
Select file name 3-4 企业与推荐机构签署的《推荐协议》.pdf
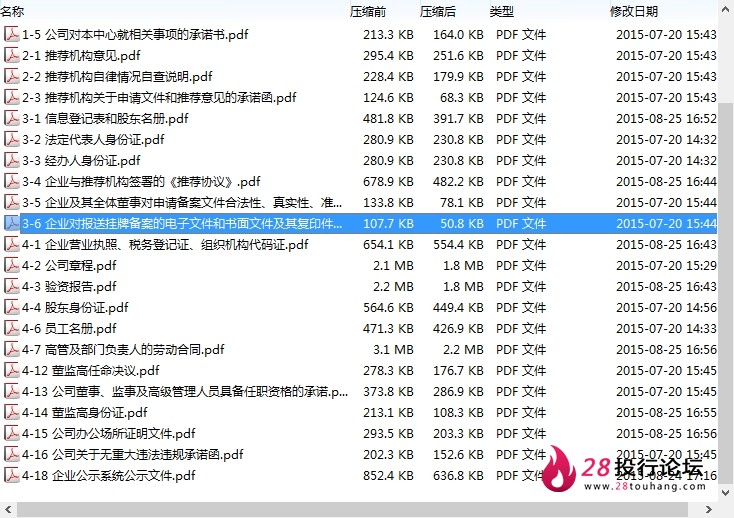click(141, 181)
